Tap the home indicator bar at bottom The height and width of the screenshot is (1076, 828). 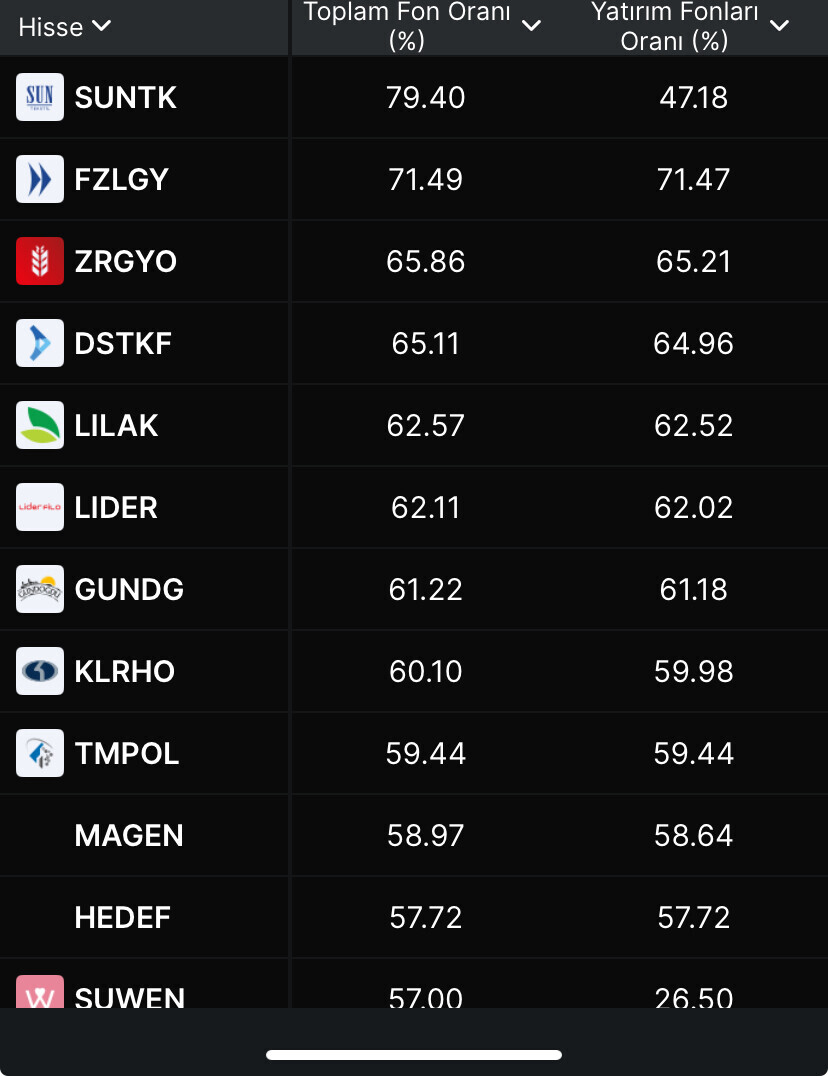pos(414,1054)
